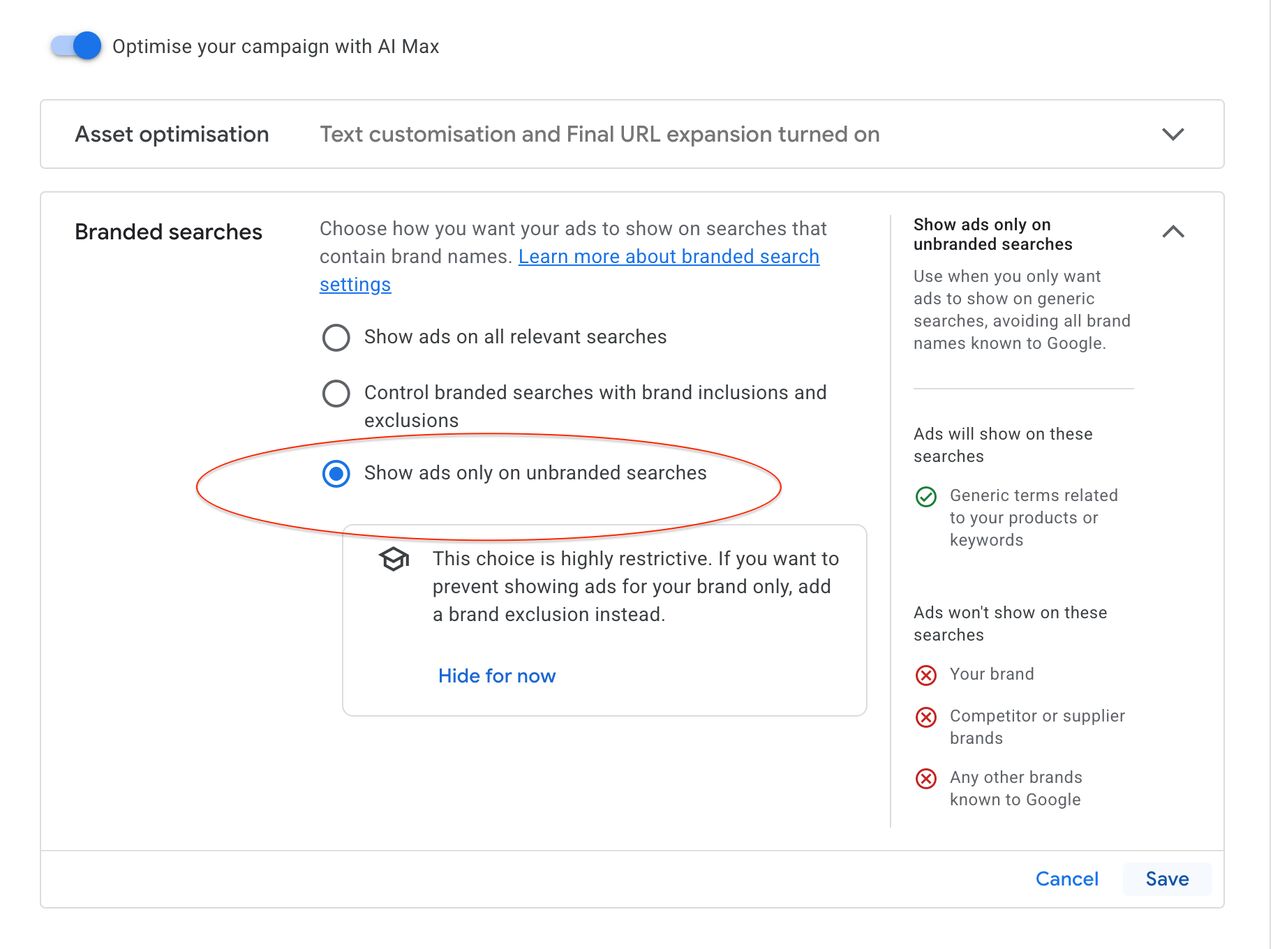The height and width of the screenshot is (949, 1280).
Task: Click the red X beside Your brand
Action: click(926, 675)
